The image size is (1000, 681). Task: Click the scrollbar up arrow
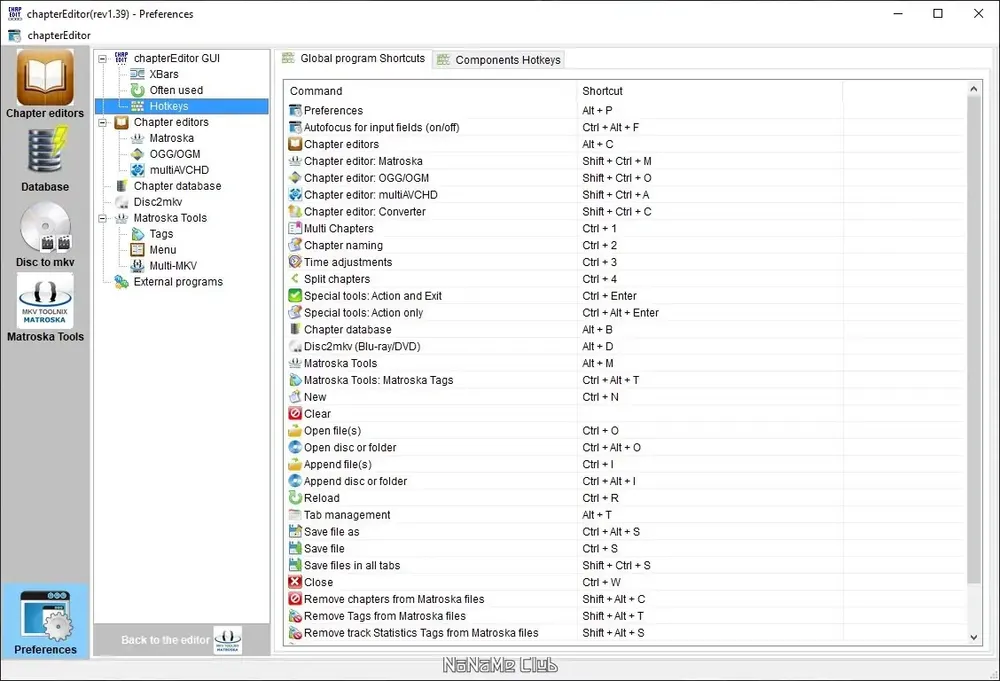(973, 89)
